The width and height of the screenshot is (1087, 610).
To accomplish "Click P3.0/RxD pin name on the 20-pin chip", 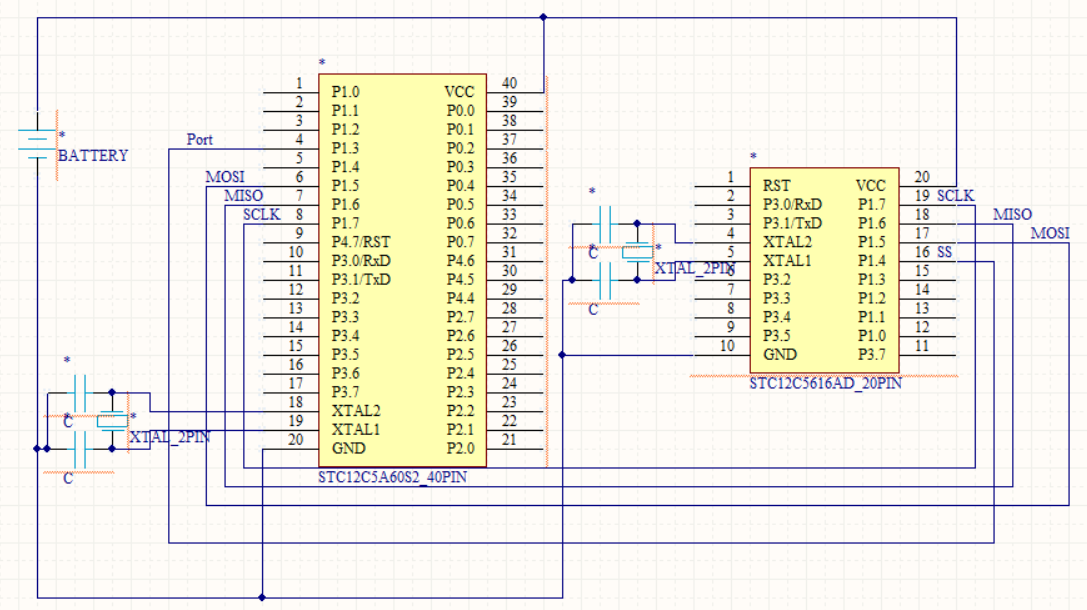I will tap(792, 204).
